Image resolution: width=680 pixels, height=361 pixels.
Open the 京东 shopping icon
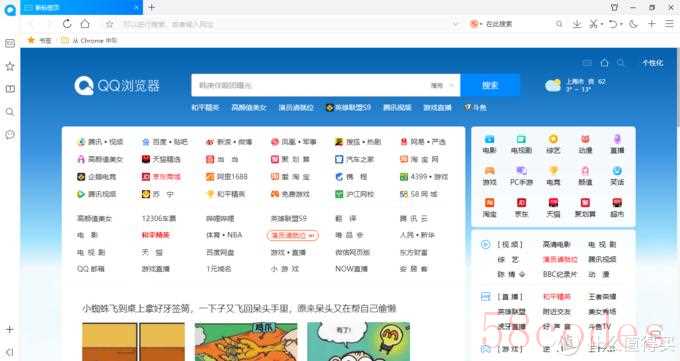(521, 207)
